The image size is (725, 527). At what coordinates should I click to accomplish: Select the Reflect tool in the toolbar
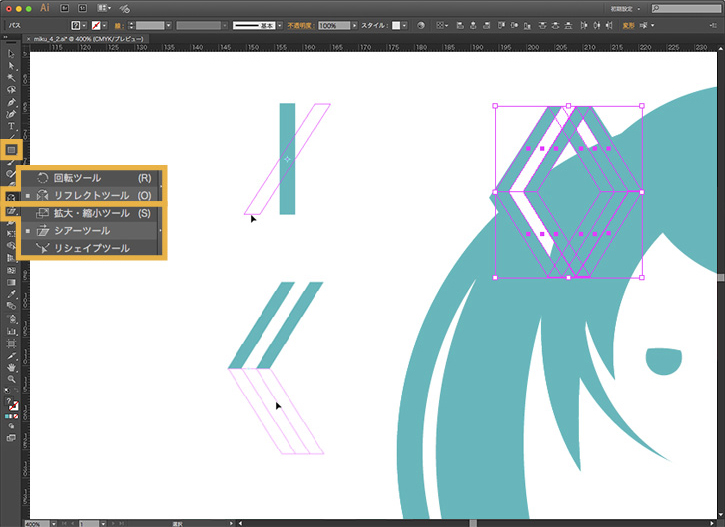point(11,197)
